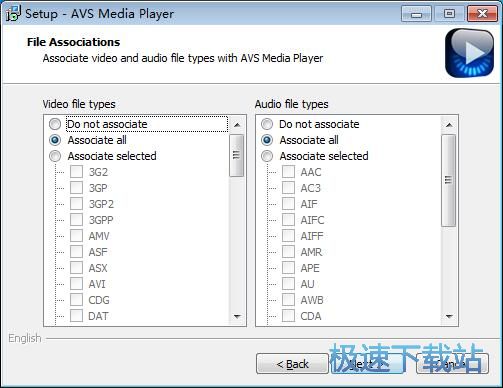Tick the DAT video checkbox
This screenshot has width=503, height=388.
tap(76, 316)
